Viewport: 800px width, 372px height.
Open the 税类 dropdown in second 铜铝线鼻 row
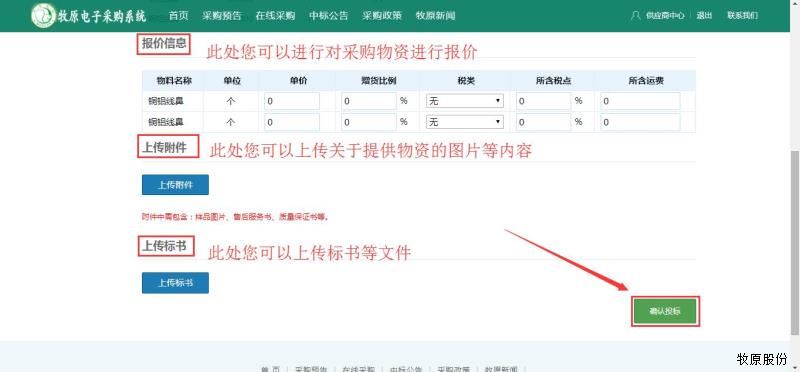tap(465, 122)
